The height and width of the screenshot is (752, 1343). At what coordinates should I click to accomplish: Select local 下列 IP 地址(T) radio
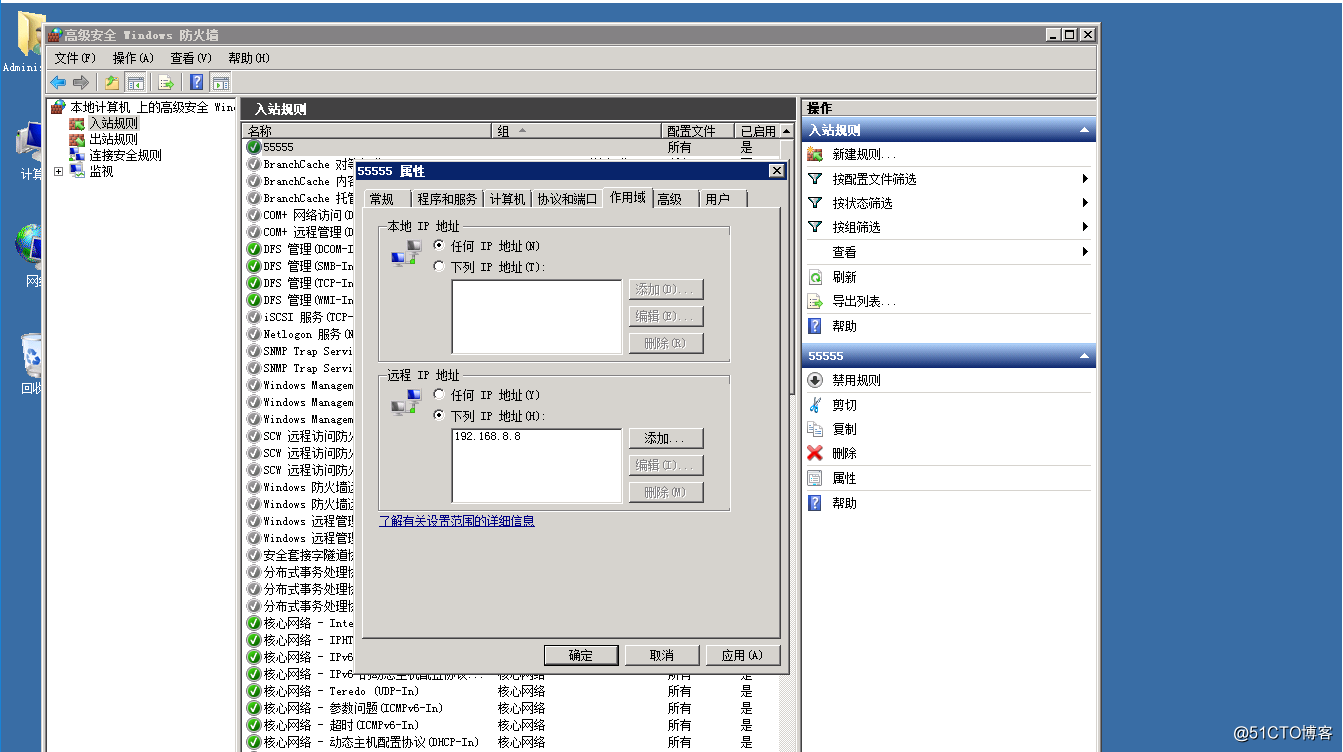(x=439, y=267)
